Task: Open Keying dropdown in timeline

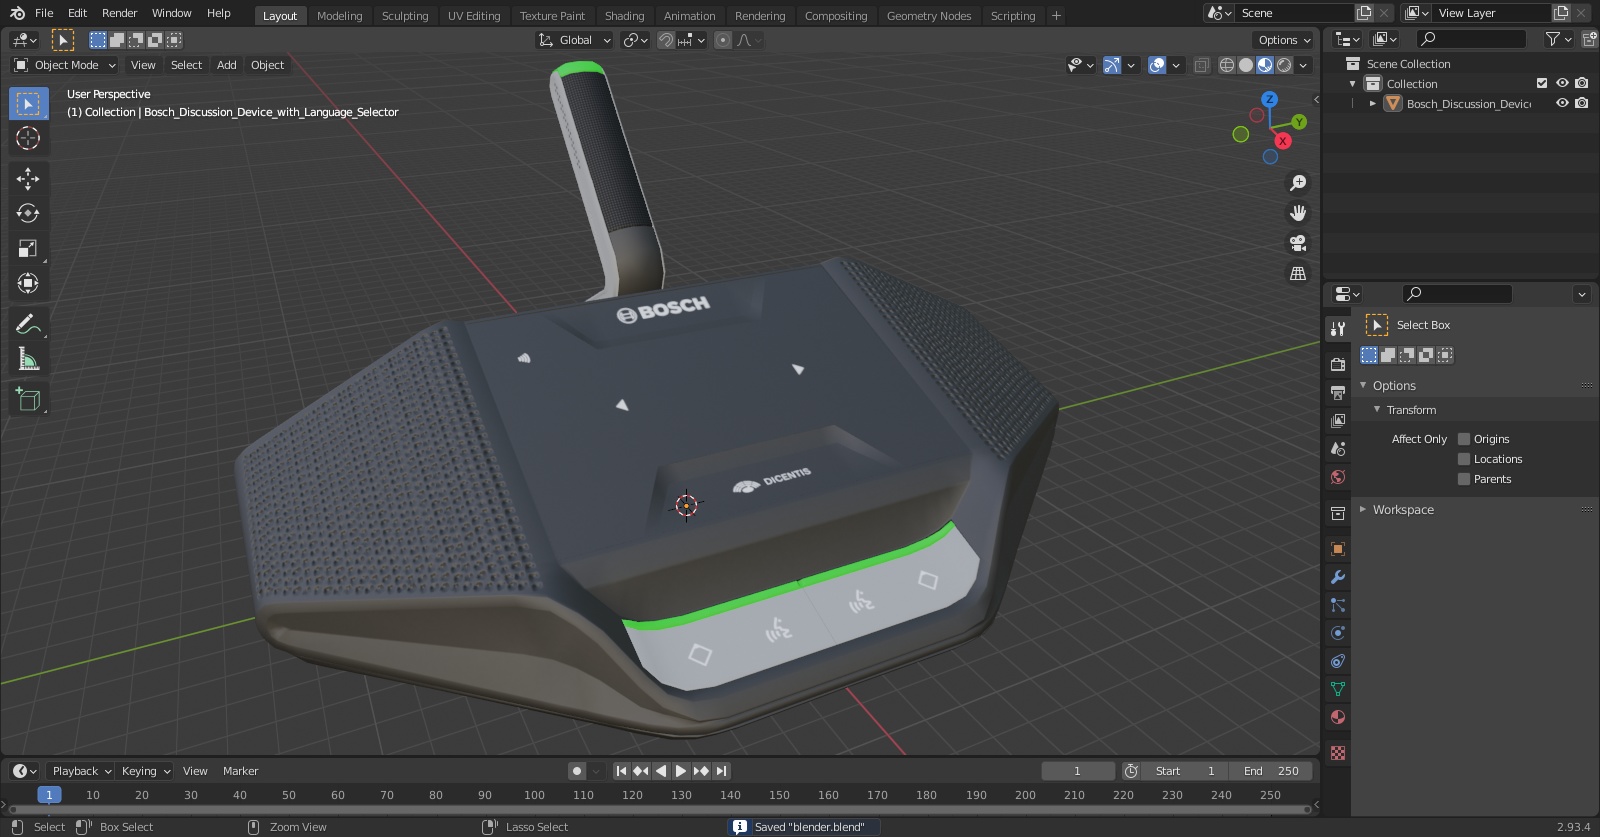Action: 145,771
